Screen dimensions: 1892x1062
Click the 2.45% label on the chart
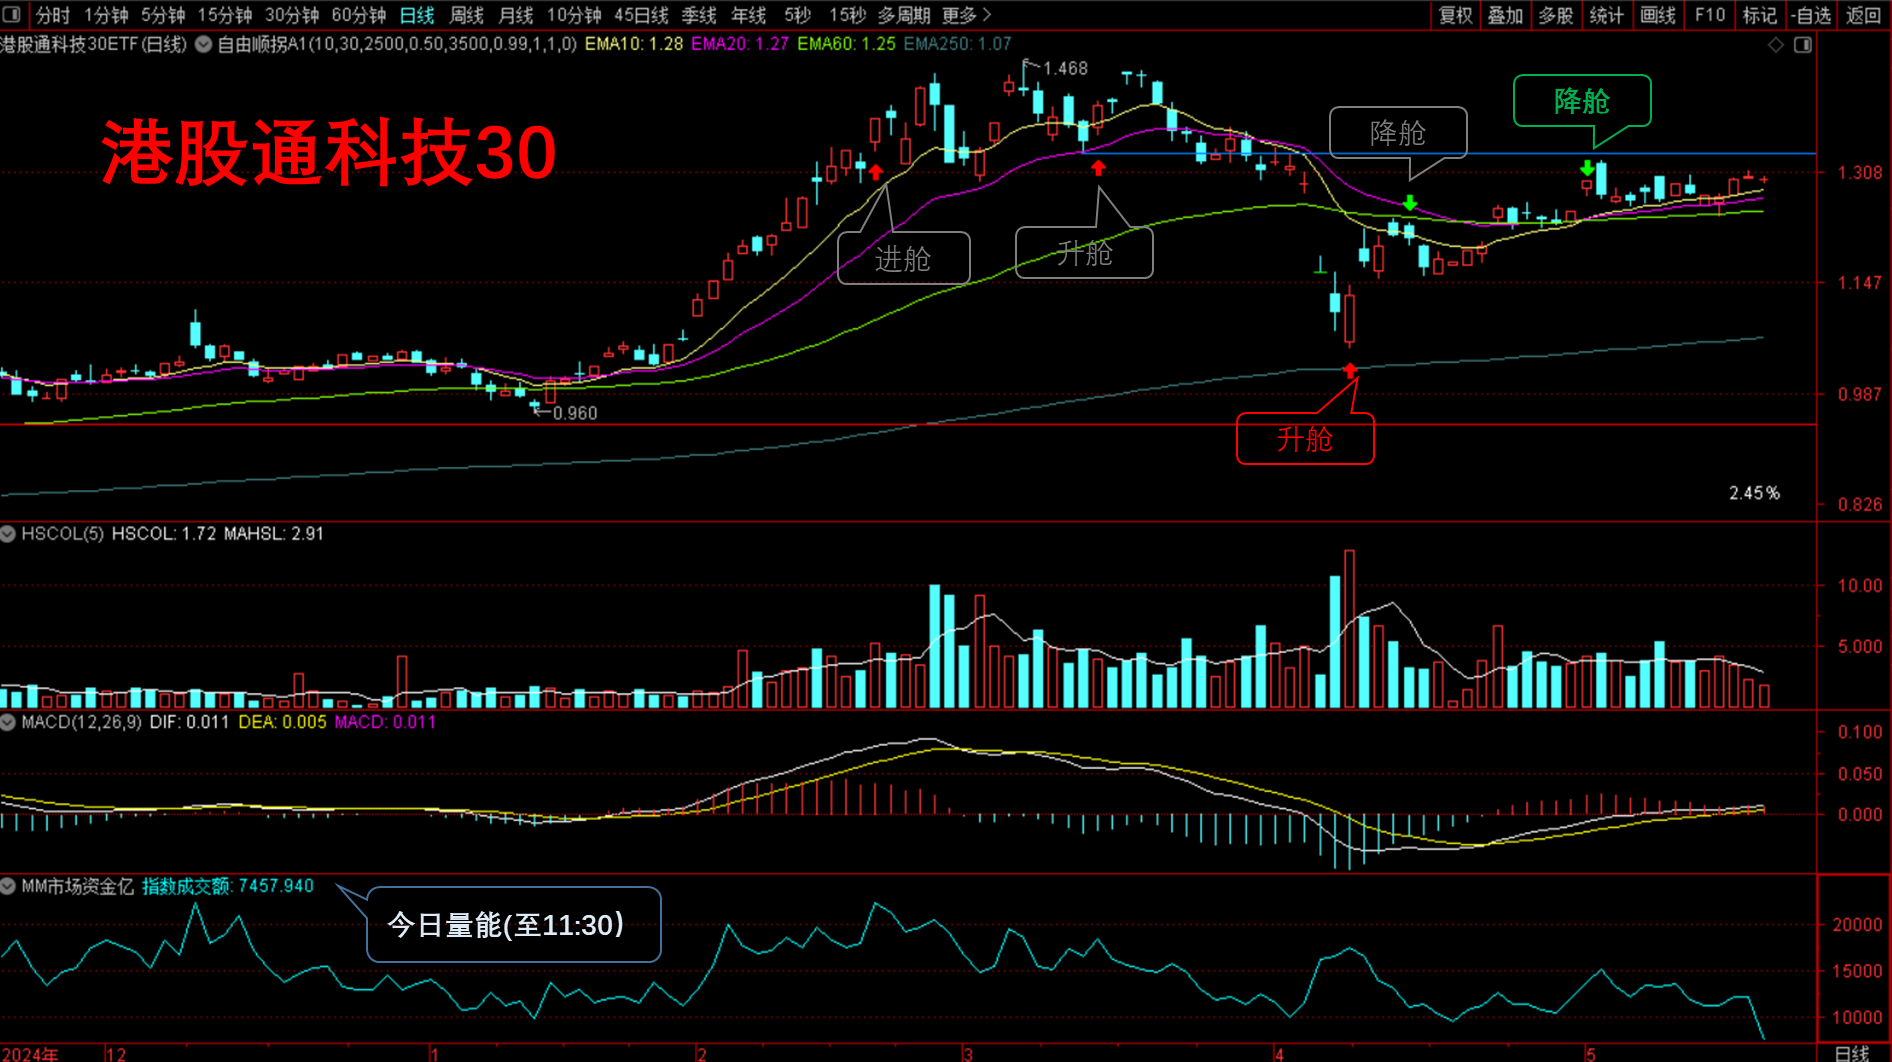tap(1755, 493)
